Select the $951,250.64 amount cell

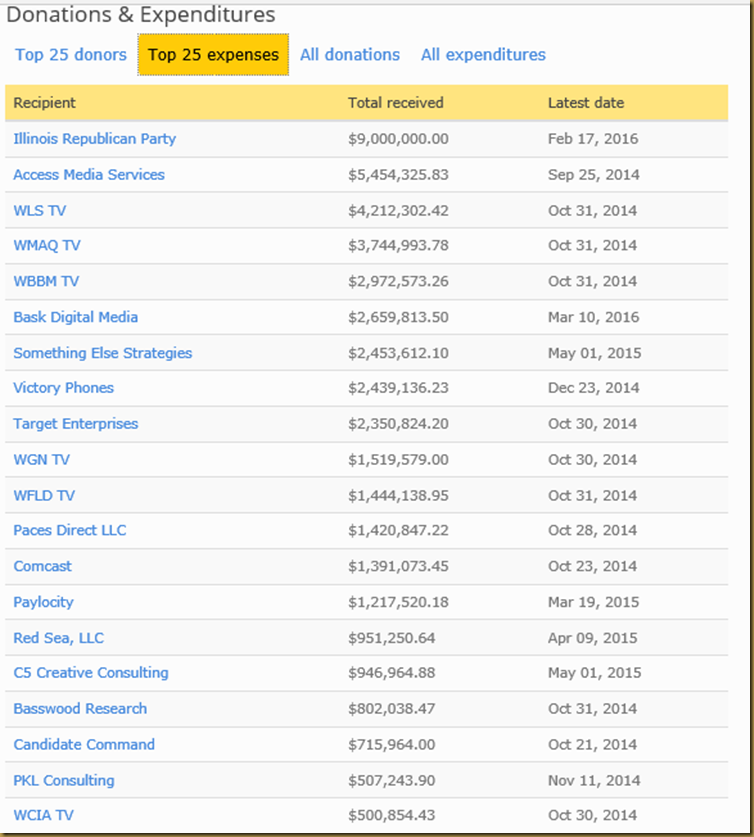392,638
